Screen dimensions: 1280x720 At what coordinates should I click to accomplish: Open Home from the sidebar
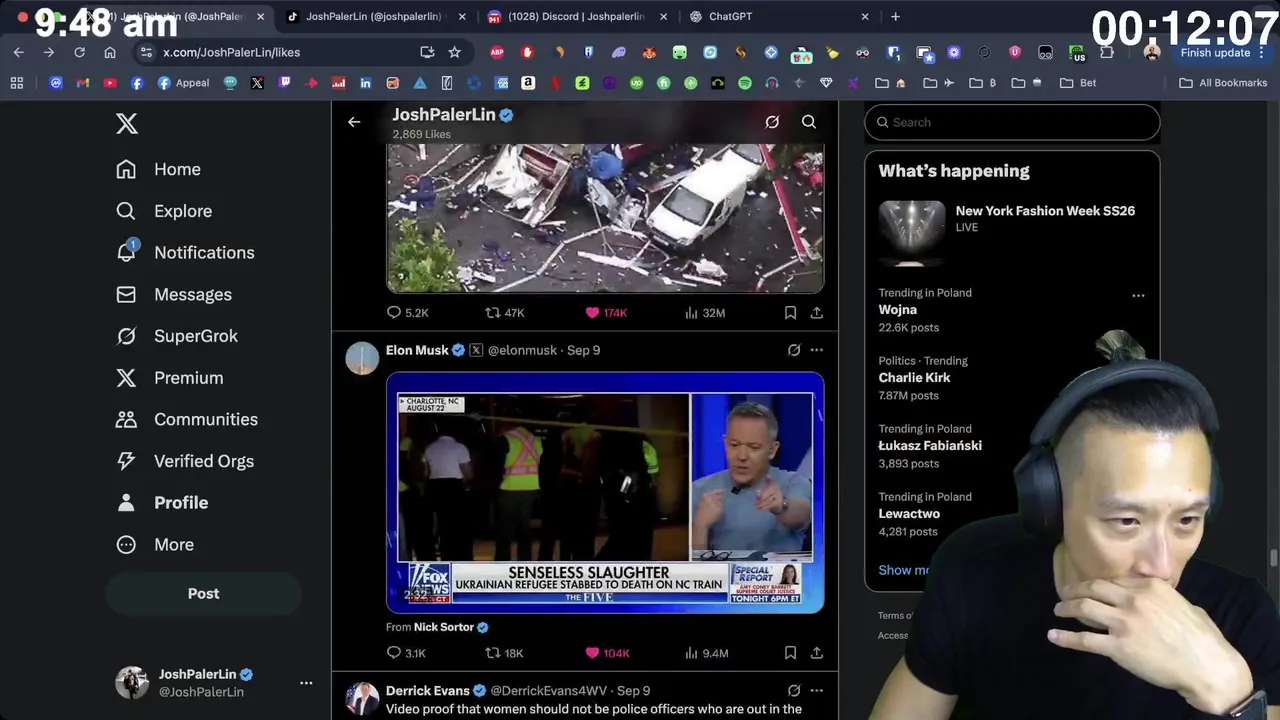(x=158, y=169)
